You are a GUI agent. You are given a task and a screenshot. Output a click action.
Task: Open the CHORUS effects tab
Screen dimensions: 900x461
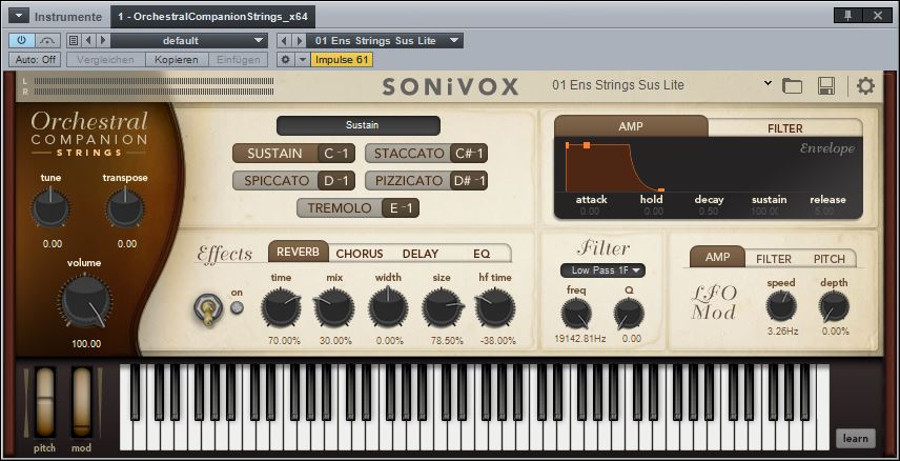pyautogui.click(x=359, y=253)
